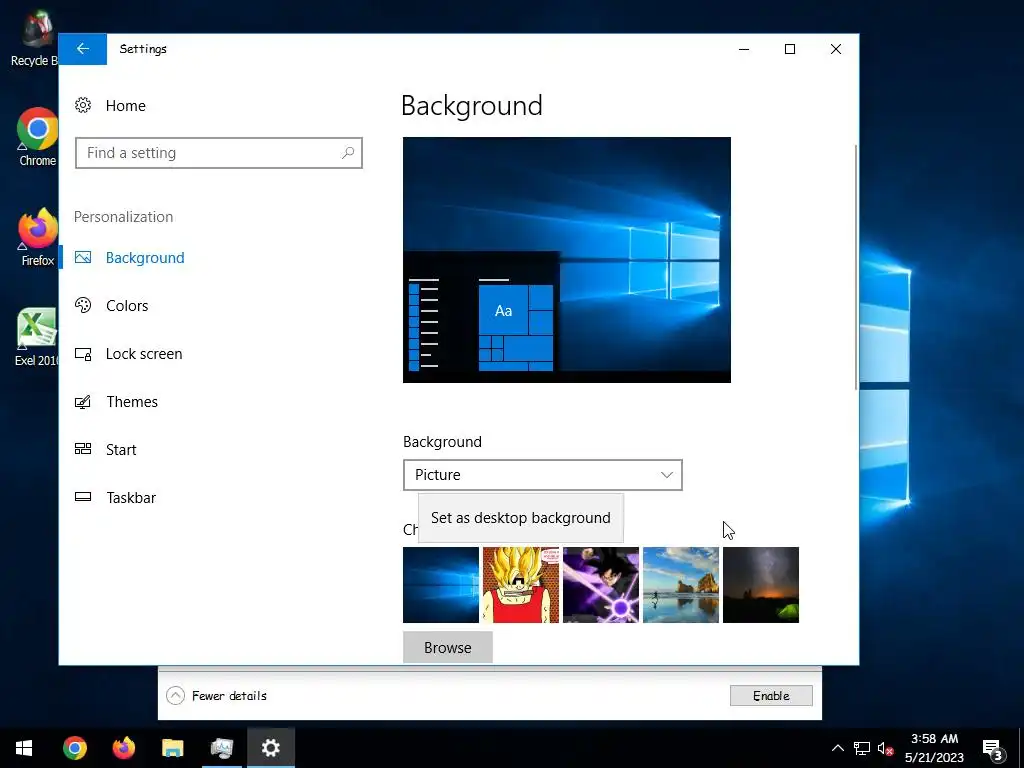Select the beach rocks wallpaper thumbnail
This screenshot has width=1024, height=768.
[680, 585]
